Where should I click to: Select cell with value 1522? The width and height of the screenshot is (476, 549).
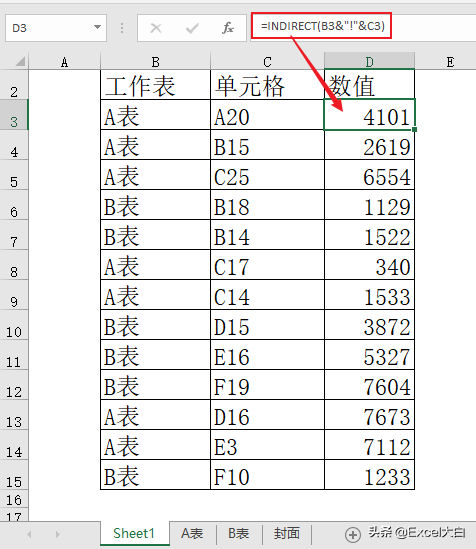(x=370, y=235)
